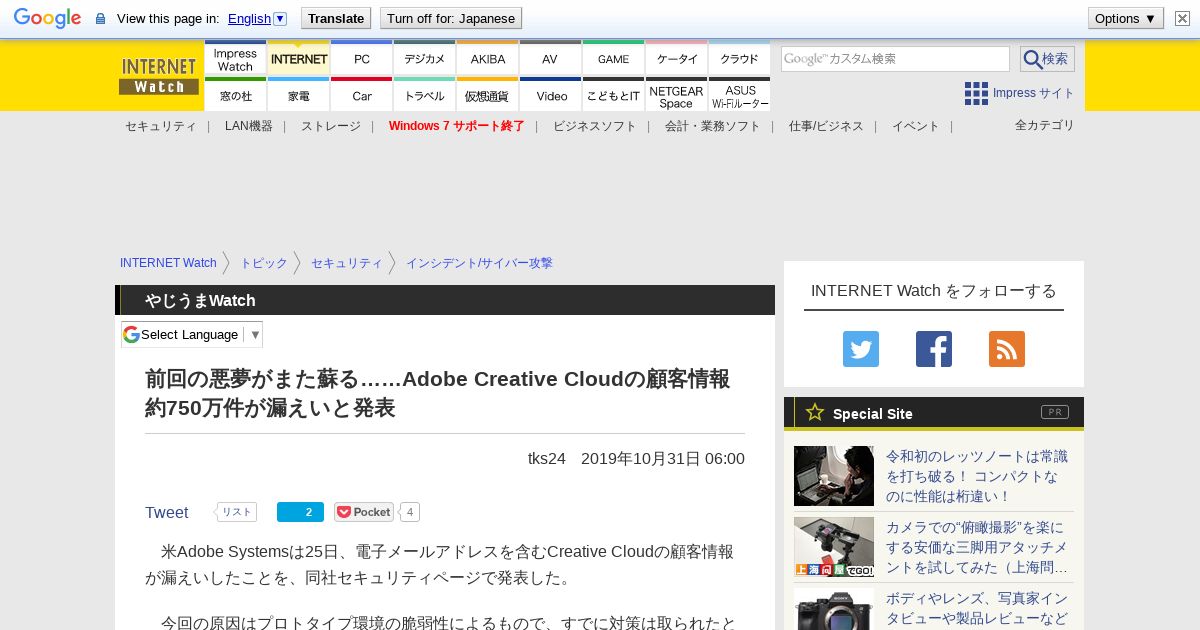Go to セキュリティ breadcrumb

(347, 263)
